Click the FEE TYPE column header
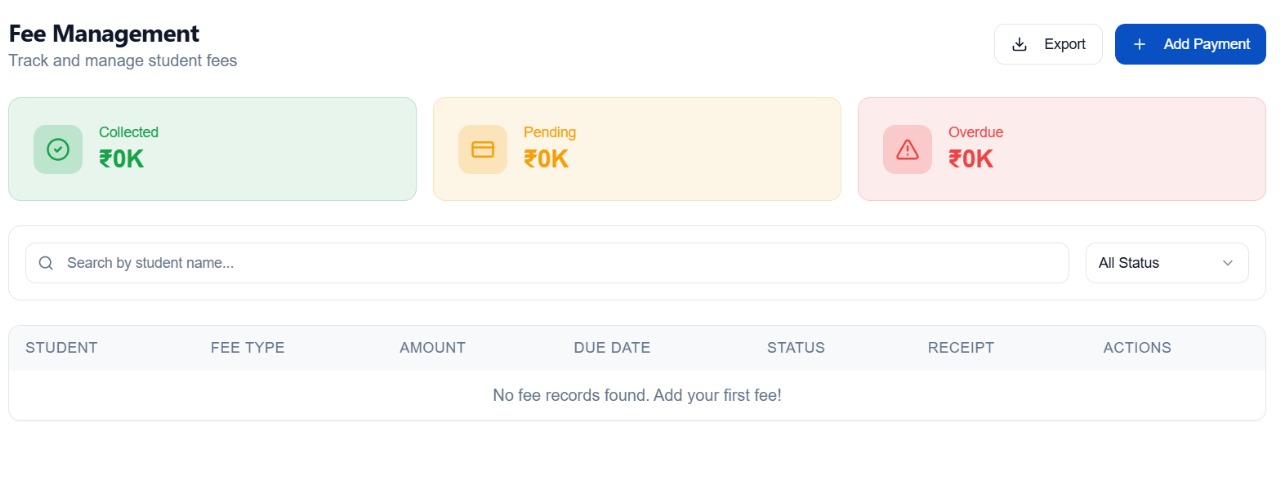The height and width of the screenshot is (502, 1280). (248, 348)
